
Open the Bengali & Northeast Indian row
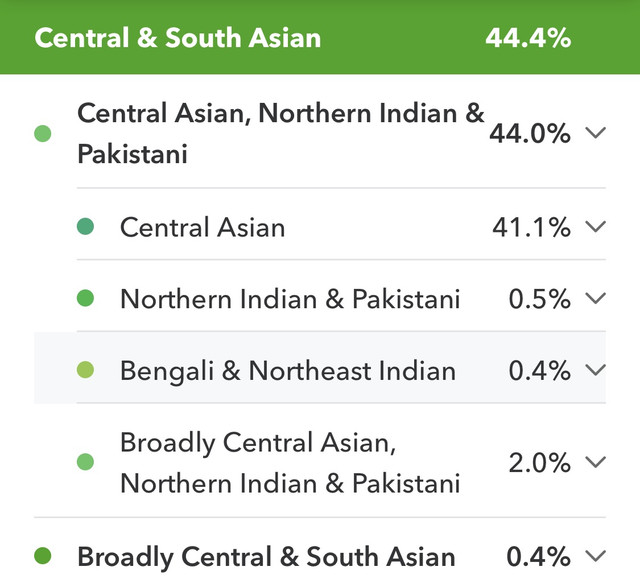(x=287, y=370)
